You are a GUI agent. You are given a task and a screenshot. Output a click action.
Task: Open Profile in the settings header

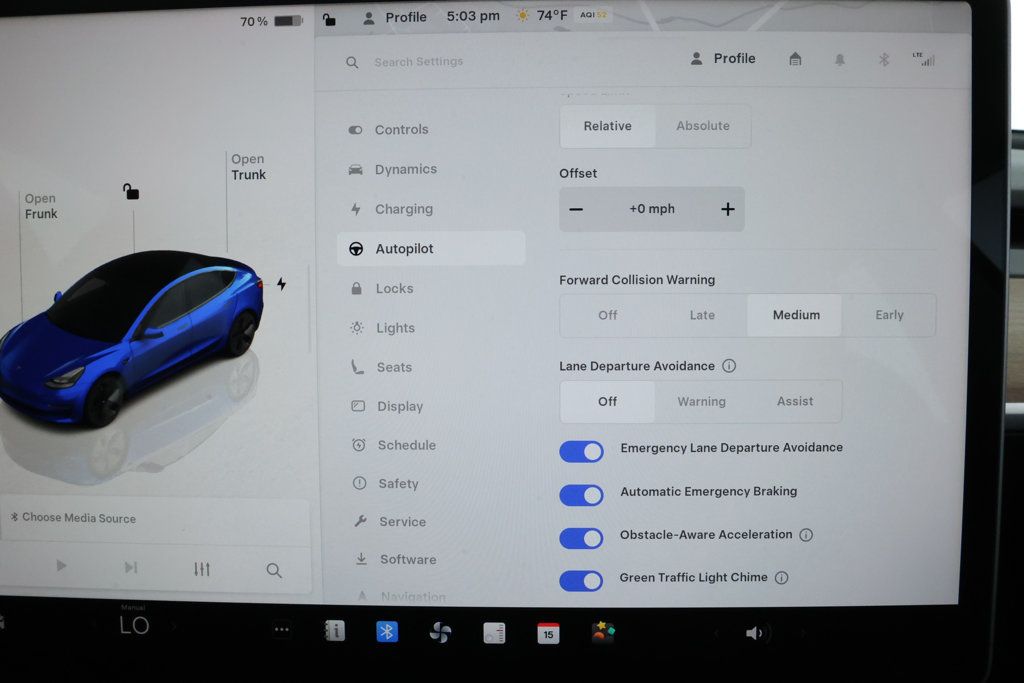click(723, 59)
